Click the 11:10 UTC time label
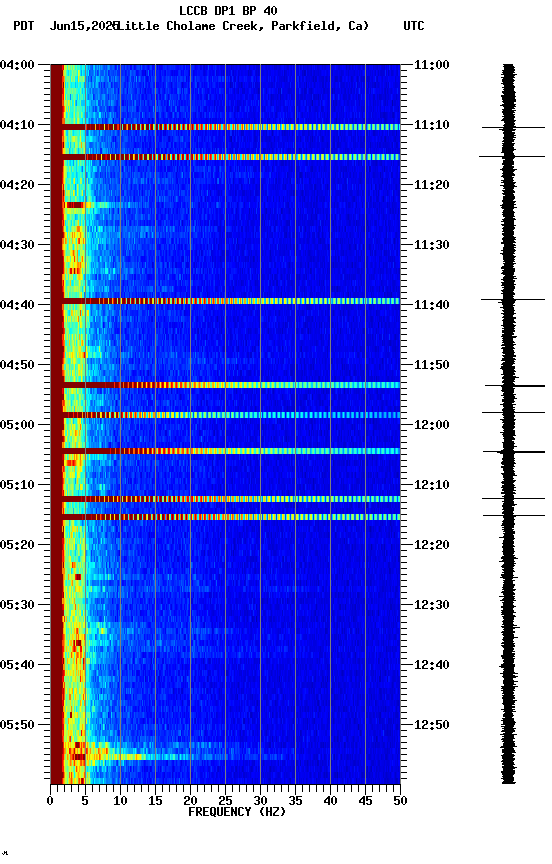This screenshot has width=552, height=864. pos(432,125)
